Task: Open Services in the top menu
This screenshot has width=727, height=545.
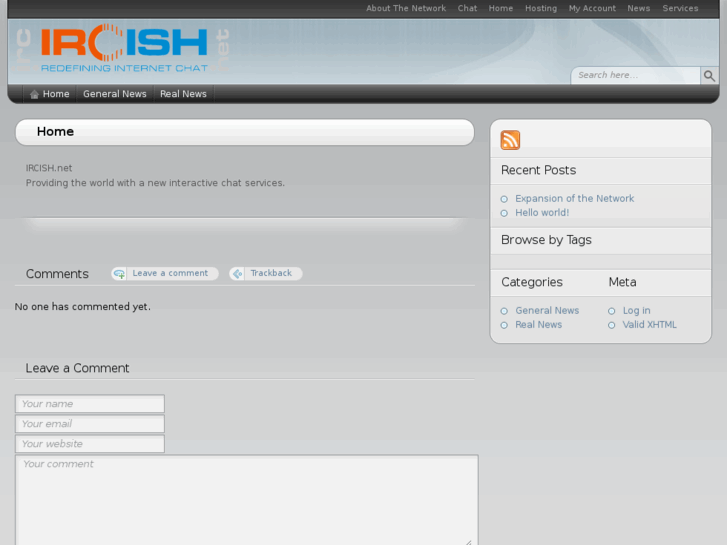Action: (x=680, y=8)
